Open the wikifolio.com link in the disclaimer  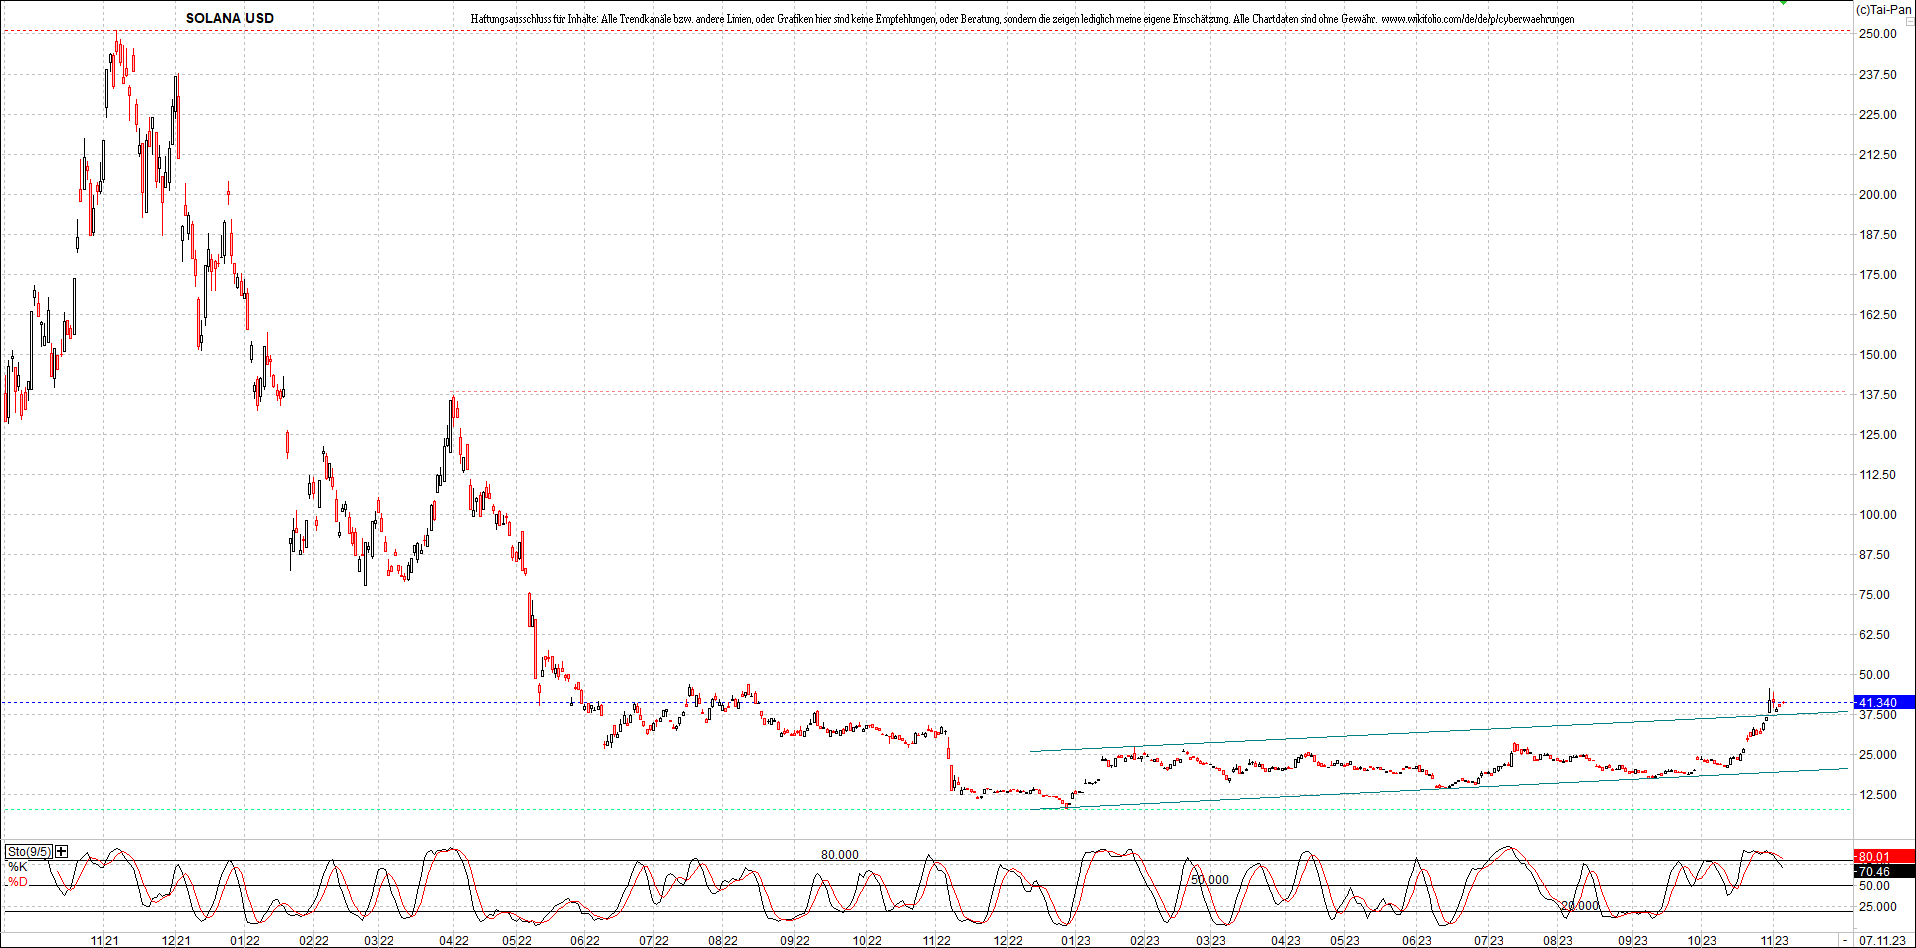(x=1478, y=18)
